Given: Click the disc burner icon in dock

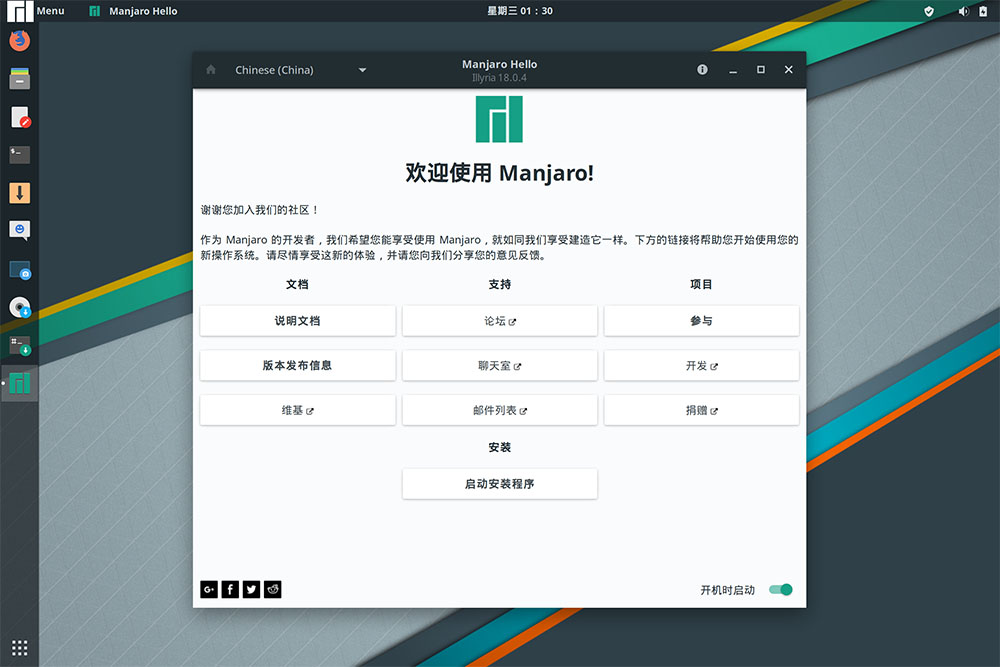Looking at the screenshot, I should (x=19, y=307).
